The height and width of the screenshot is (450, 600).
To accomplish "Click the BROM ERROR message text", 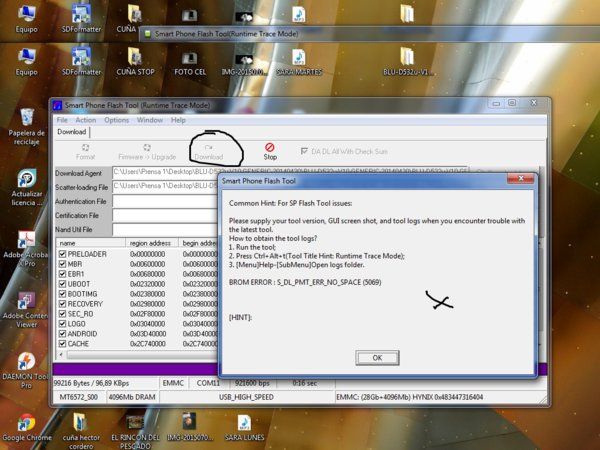I will (305, 282).
